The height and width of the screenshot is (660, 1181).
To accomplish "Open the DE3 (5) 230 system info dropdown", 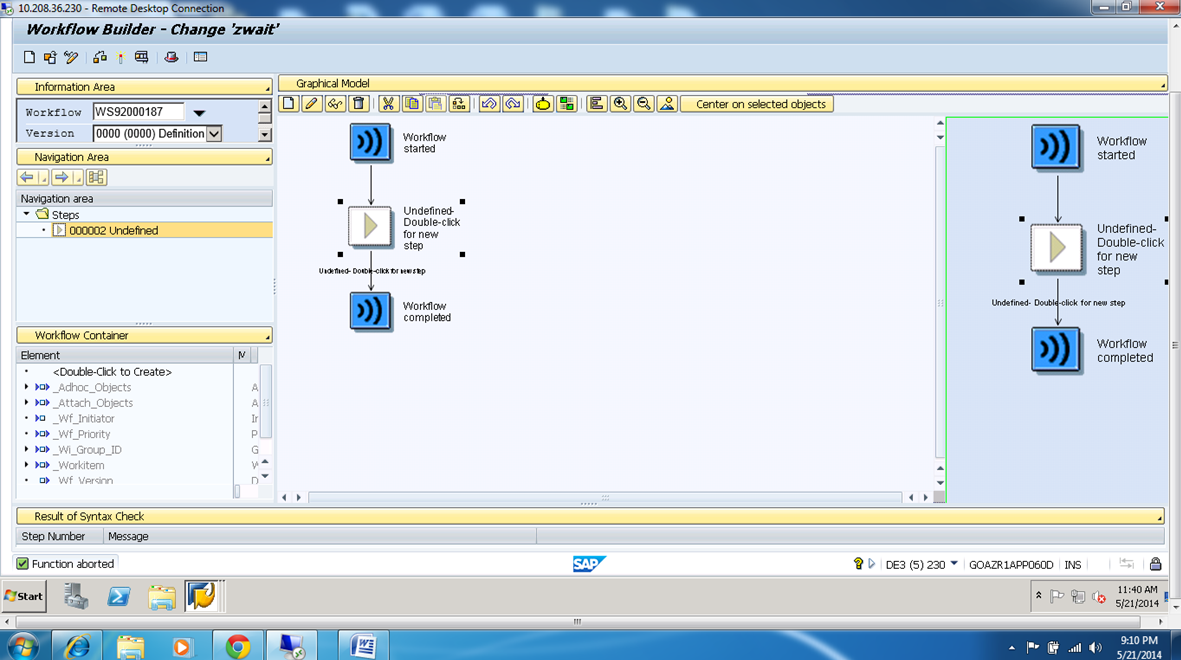I will [954, 564].
